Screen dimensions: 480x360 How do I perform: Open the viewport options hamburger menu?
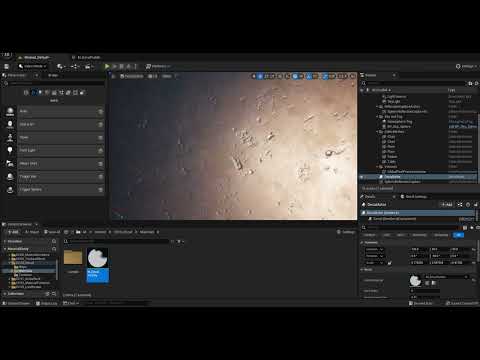(114, 76)
